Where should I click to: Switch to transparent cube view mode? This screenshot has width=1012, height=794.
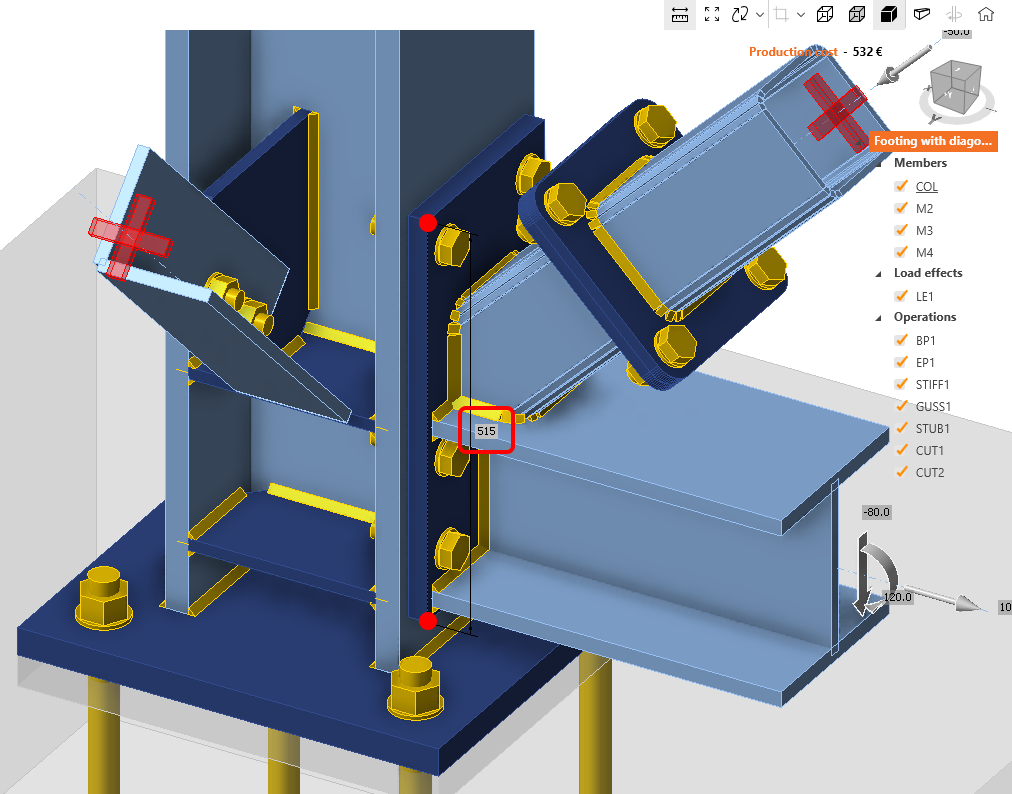825,14
